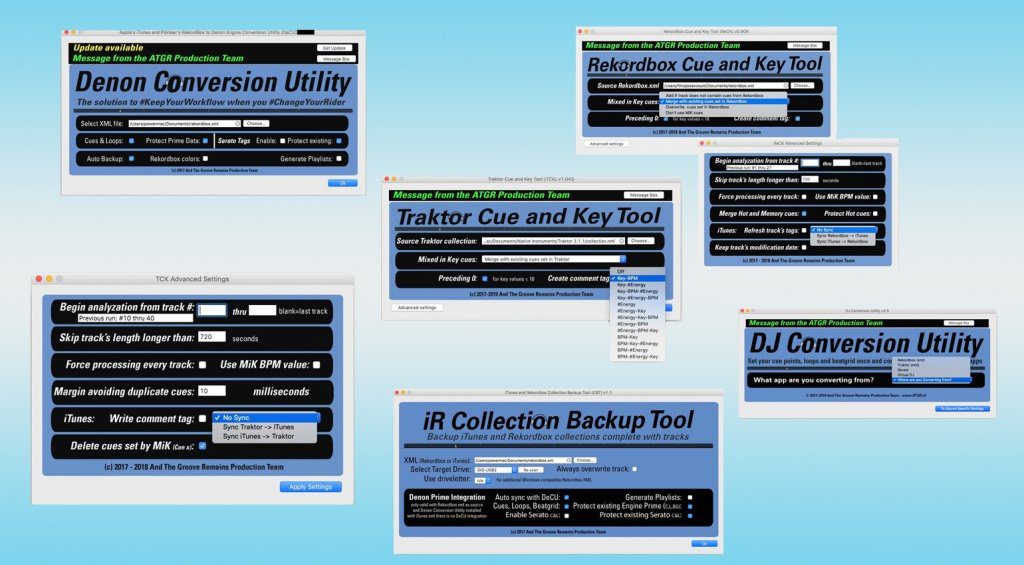Clear the XML path in Denon Conversion Utility
The image size is (1024, 565).
click(238, 123)
